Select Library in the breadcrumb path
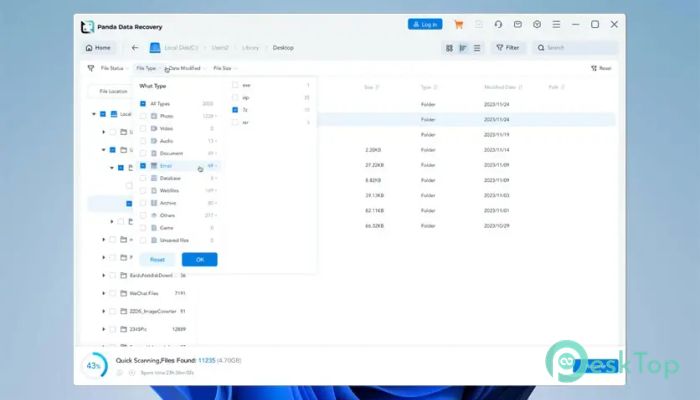The height and width of the screenshot is (400, 700). click(250, 48)
